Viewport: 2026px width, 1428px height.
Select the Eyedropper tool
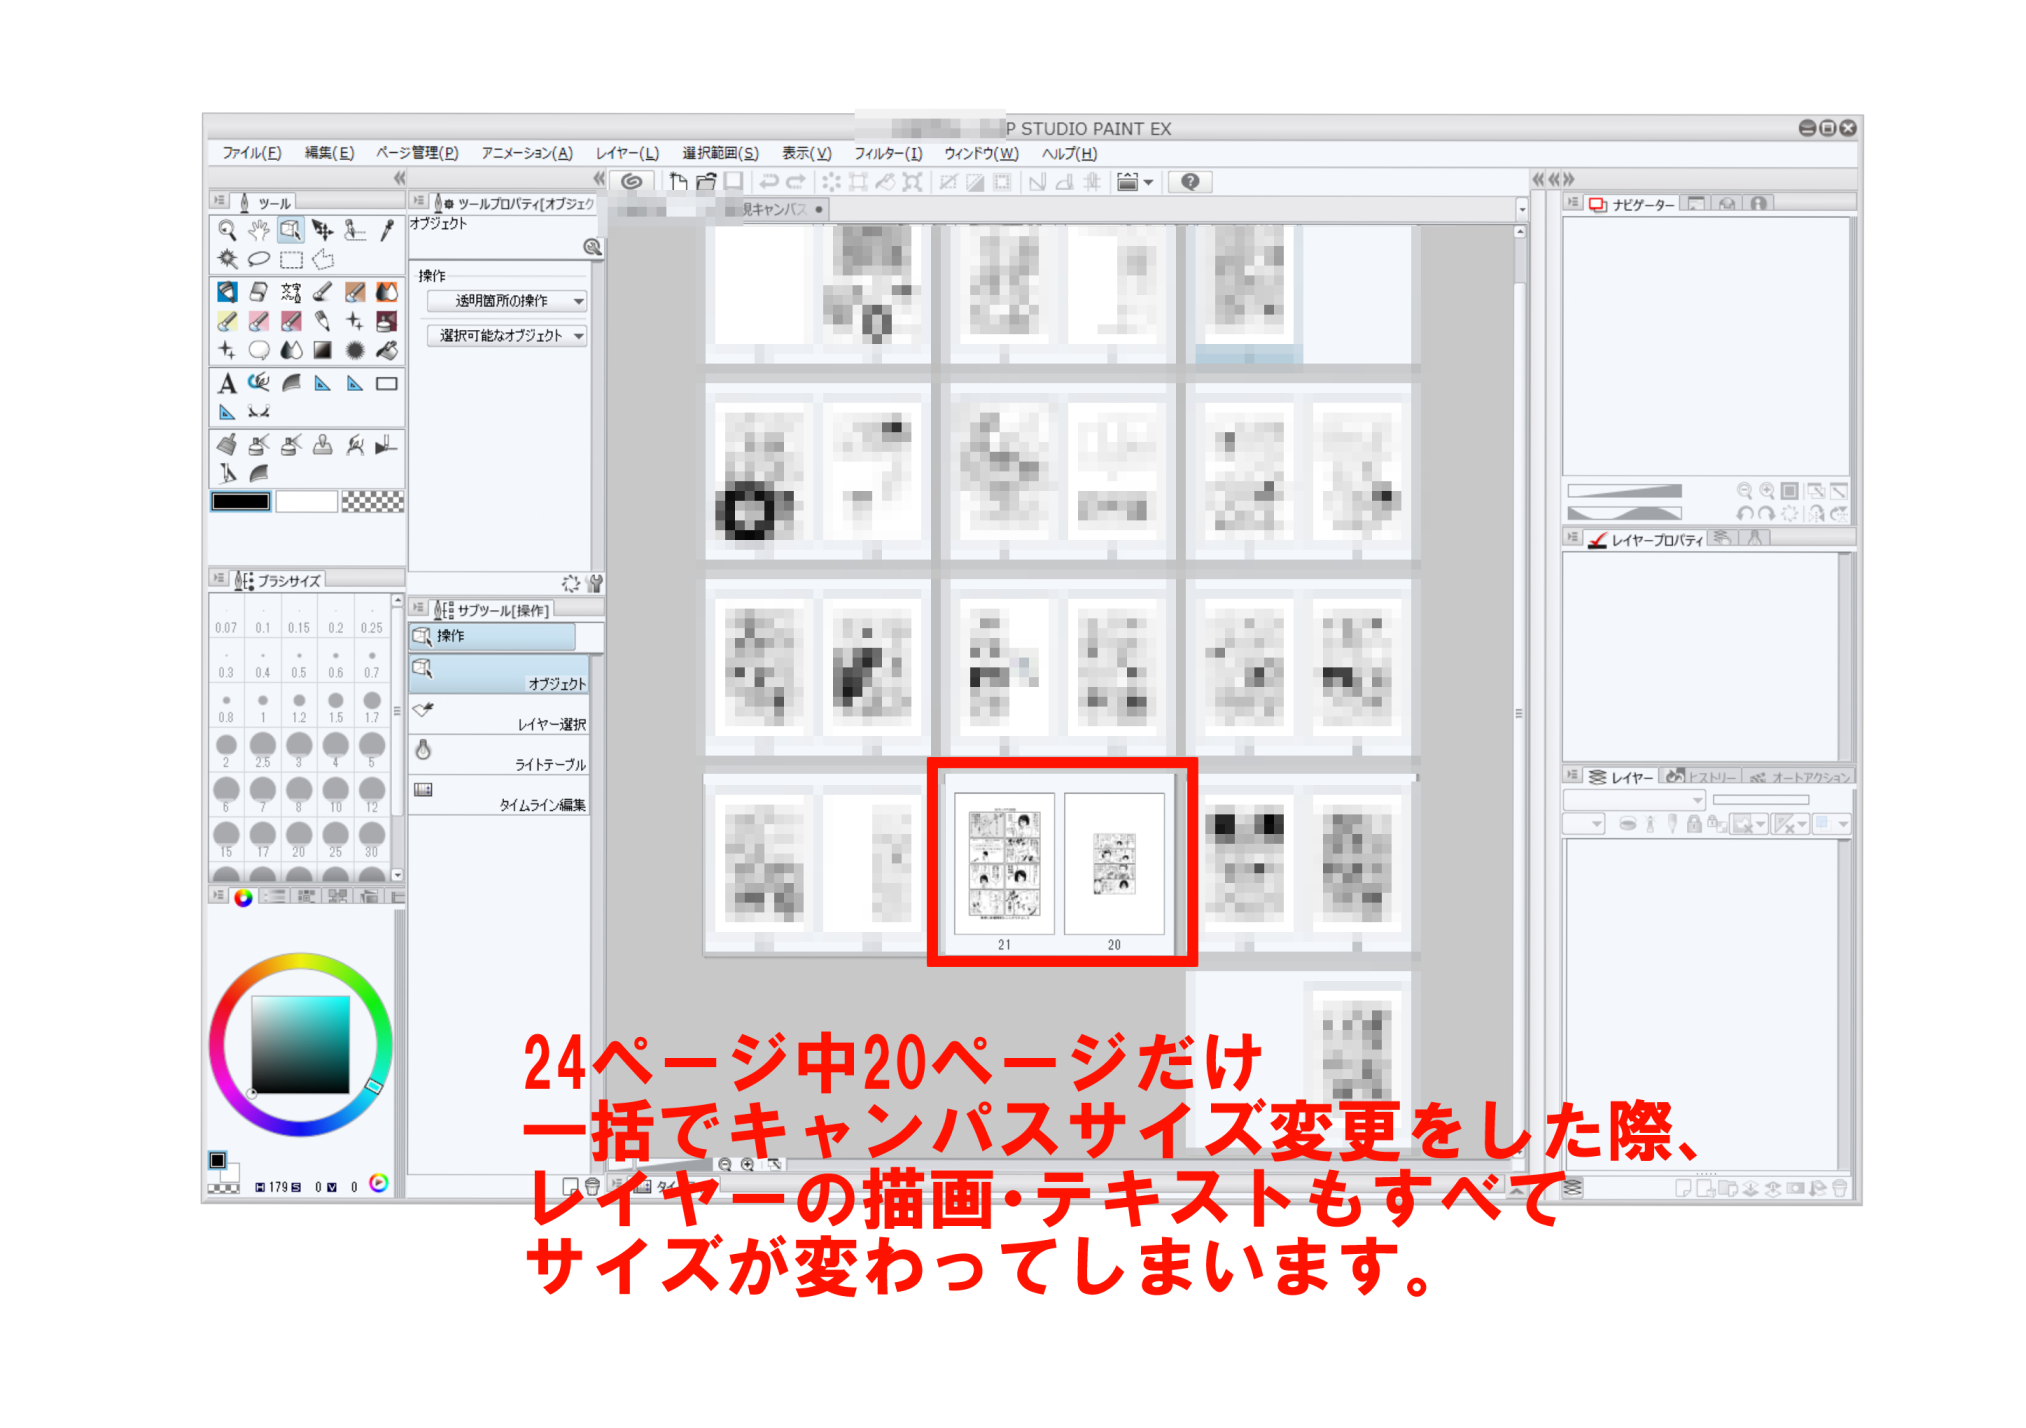[x=387, y=230]
